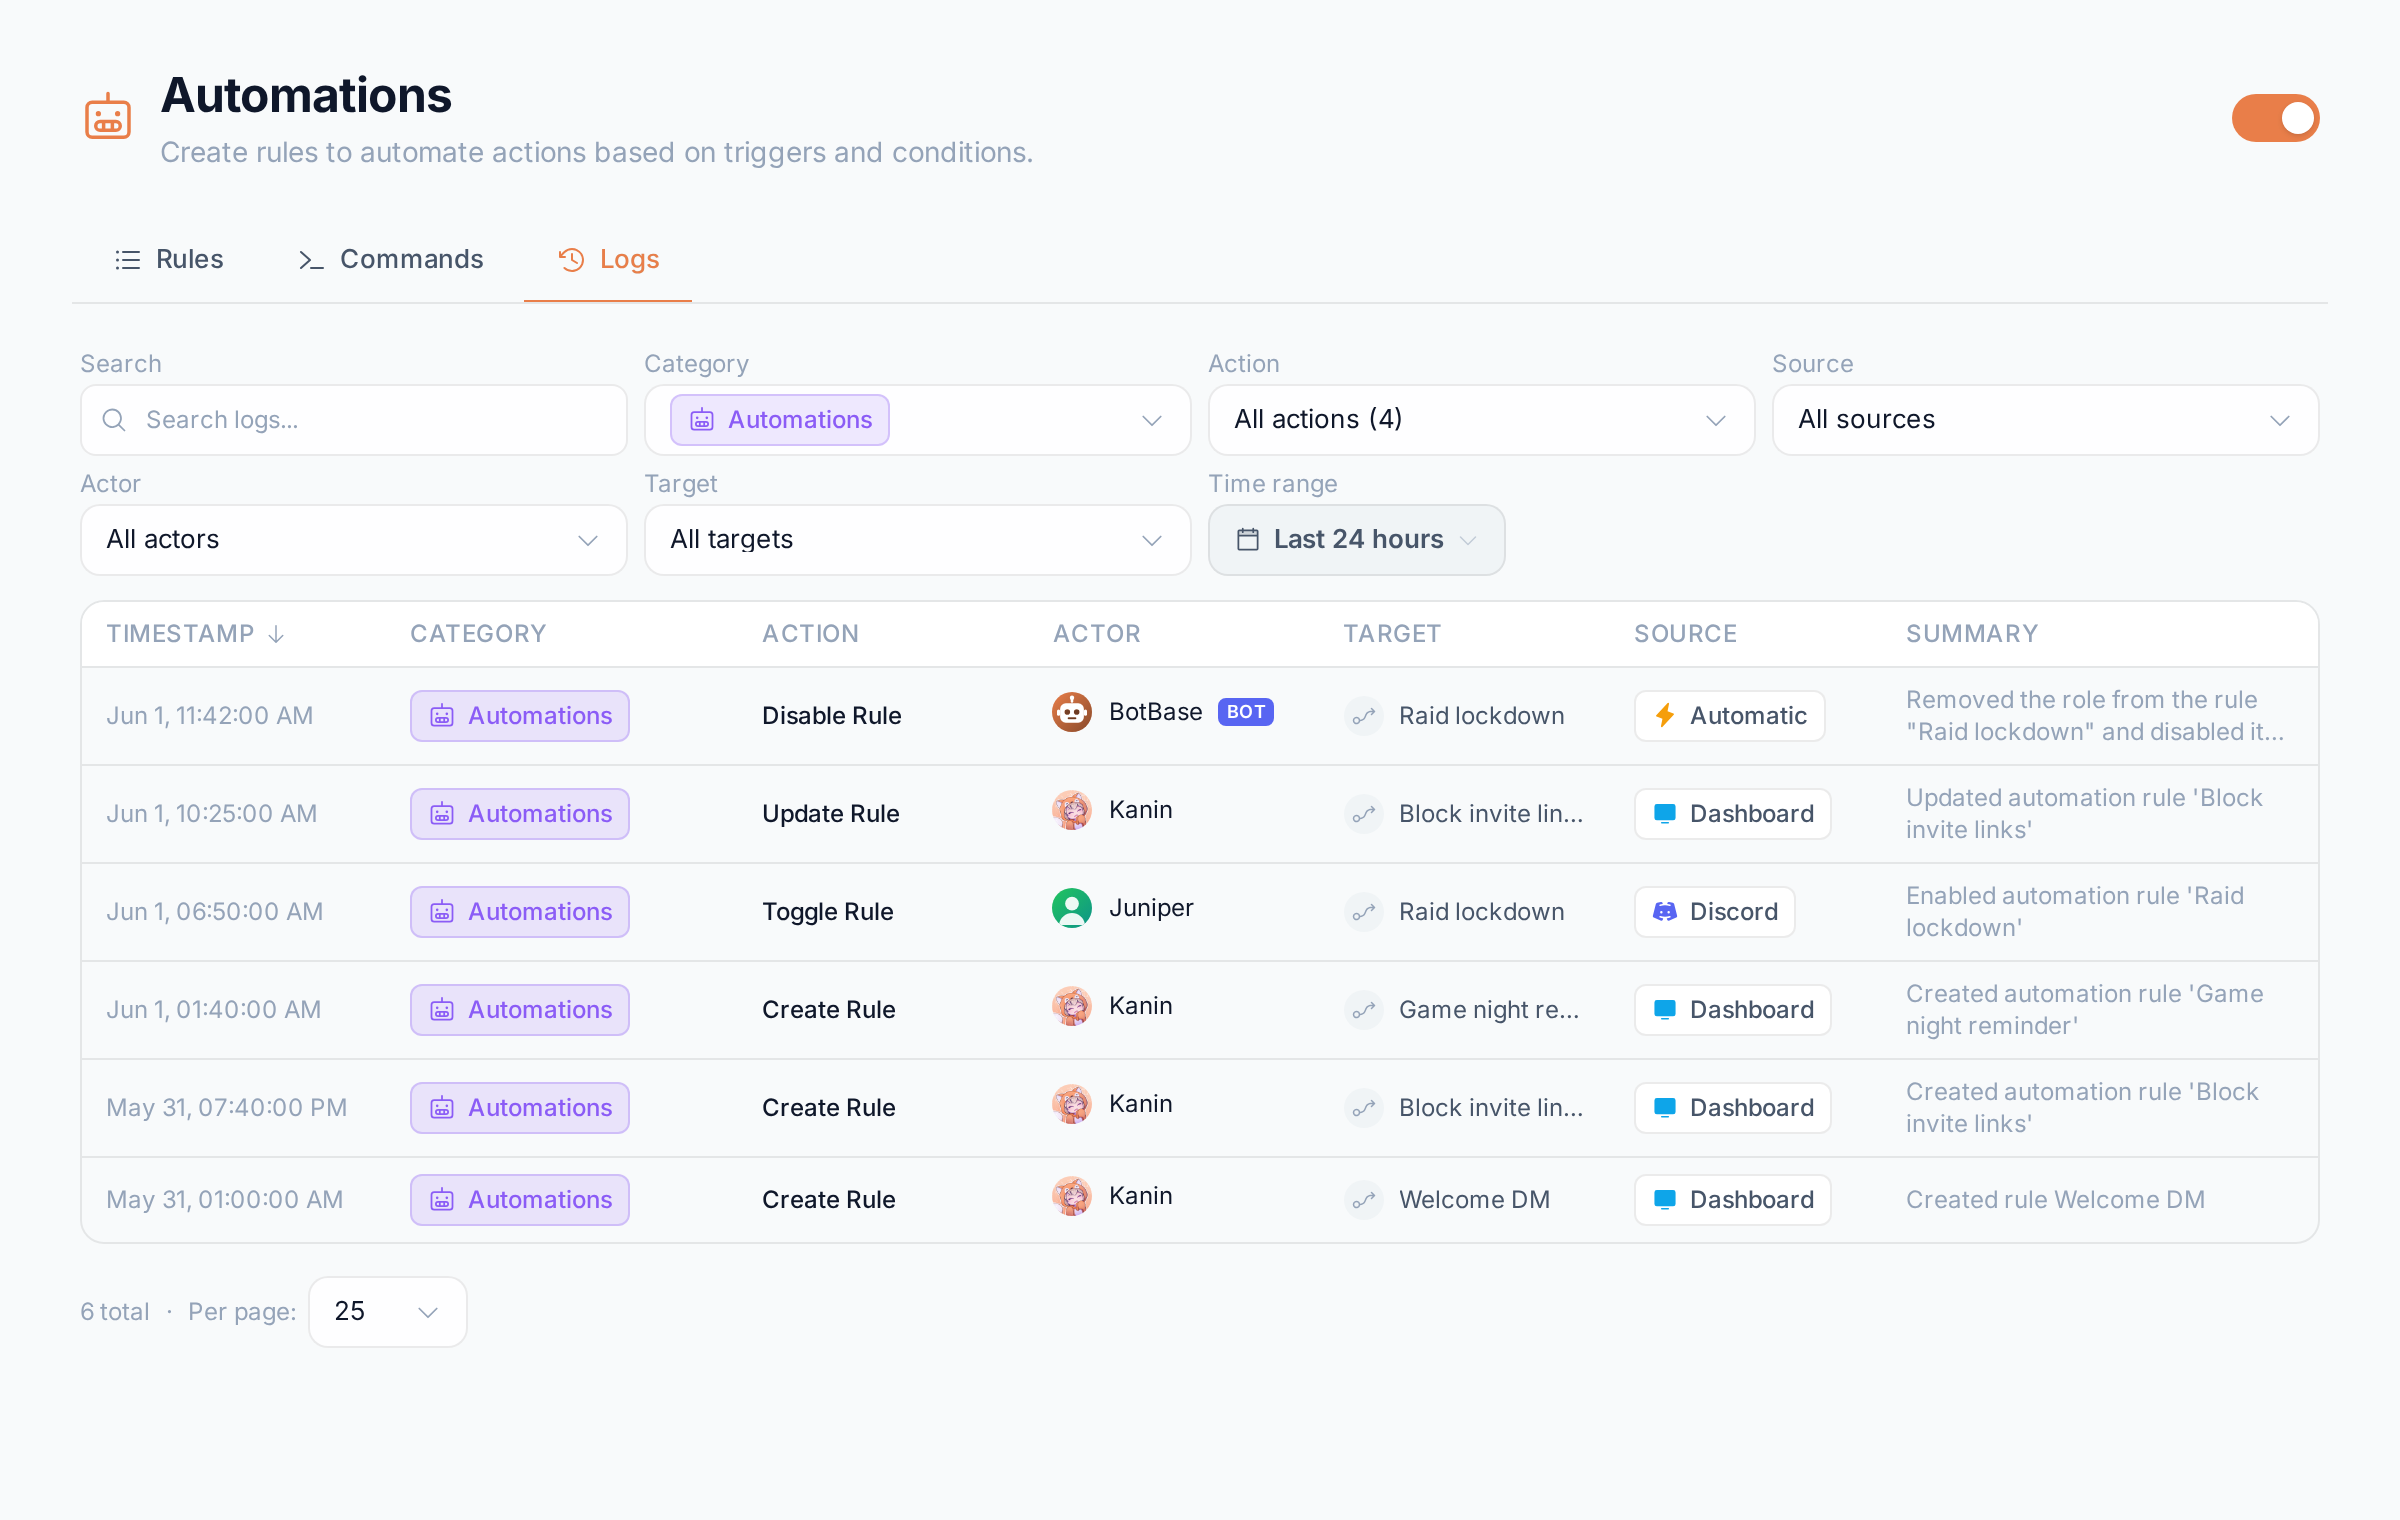The height and width of the screenshot is (1520, 2400).
Task: Expand the All actors dropdown
Action: (x=354, y=540)
